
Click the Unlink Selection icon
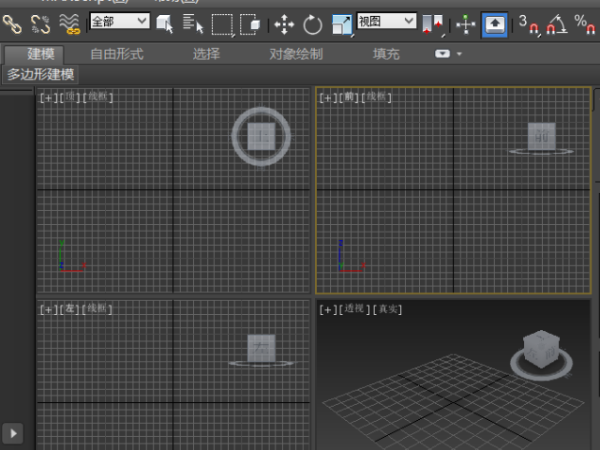point(41,23)
